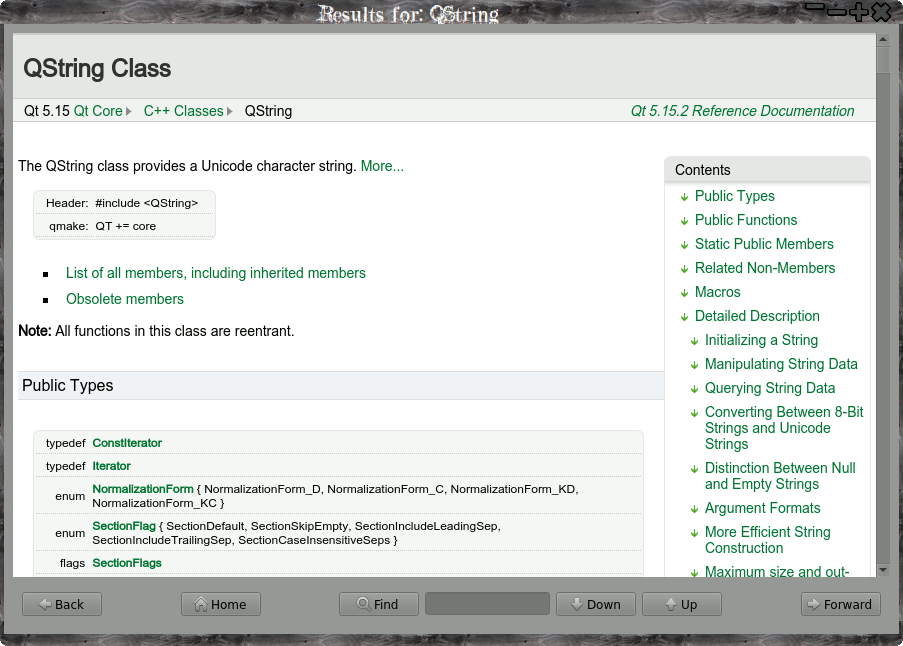Jump to Macros in Contents
This screenshot has height=646, width=903.
(x=718, y=292)
